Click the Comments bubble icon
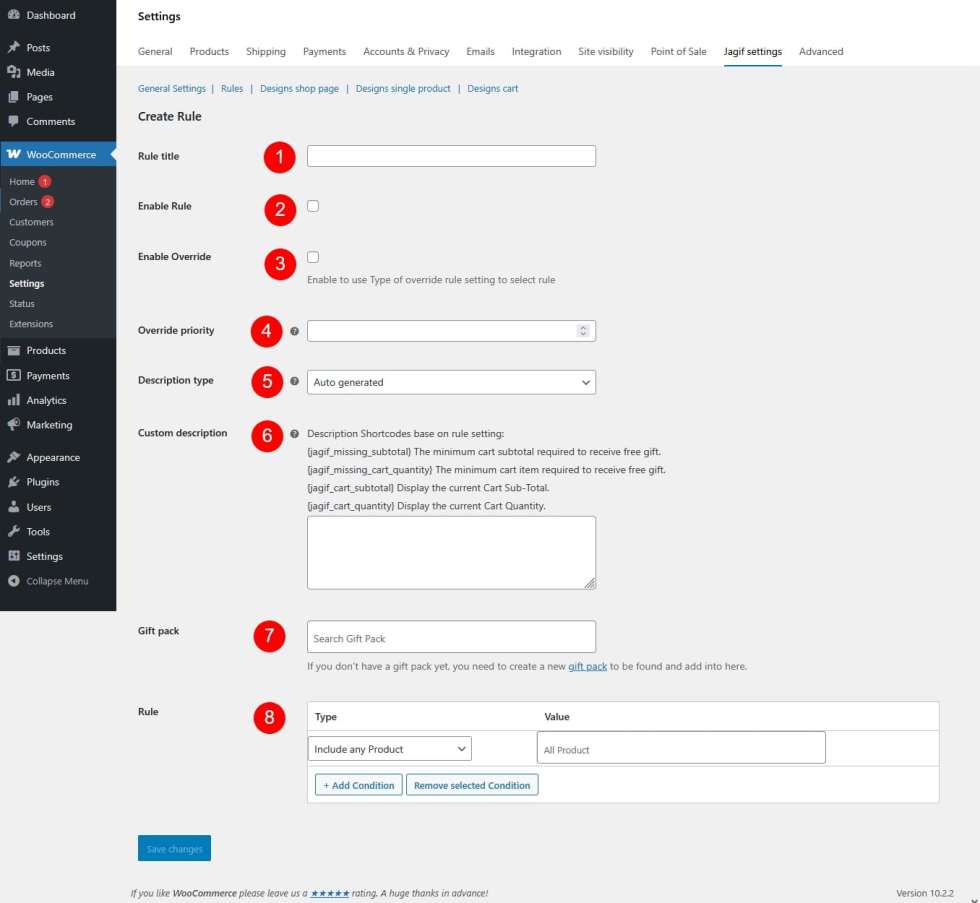This screenshot has width=980, height=903. pyautogui.click(x=13, y=121)
